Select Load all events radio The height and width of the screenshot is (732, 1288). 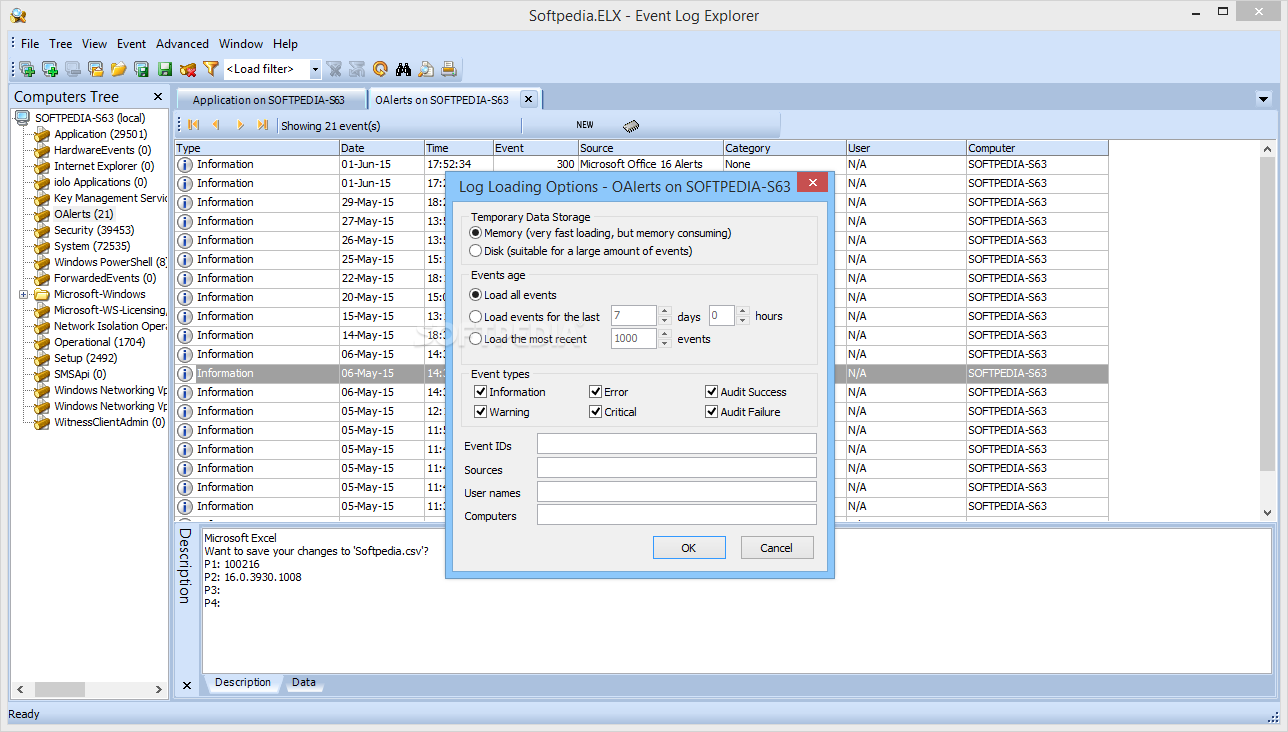click(476, 295)
